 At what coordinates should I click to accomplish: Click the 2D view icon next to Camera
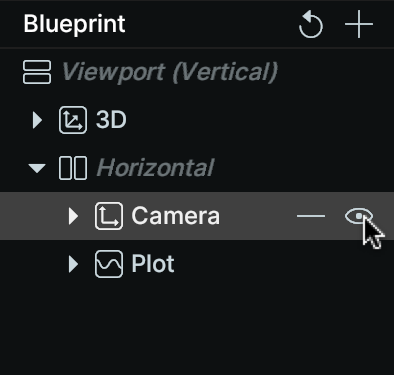coord(109,216)
